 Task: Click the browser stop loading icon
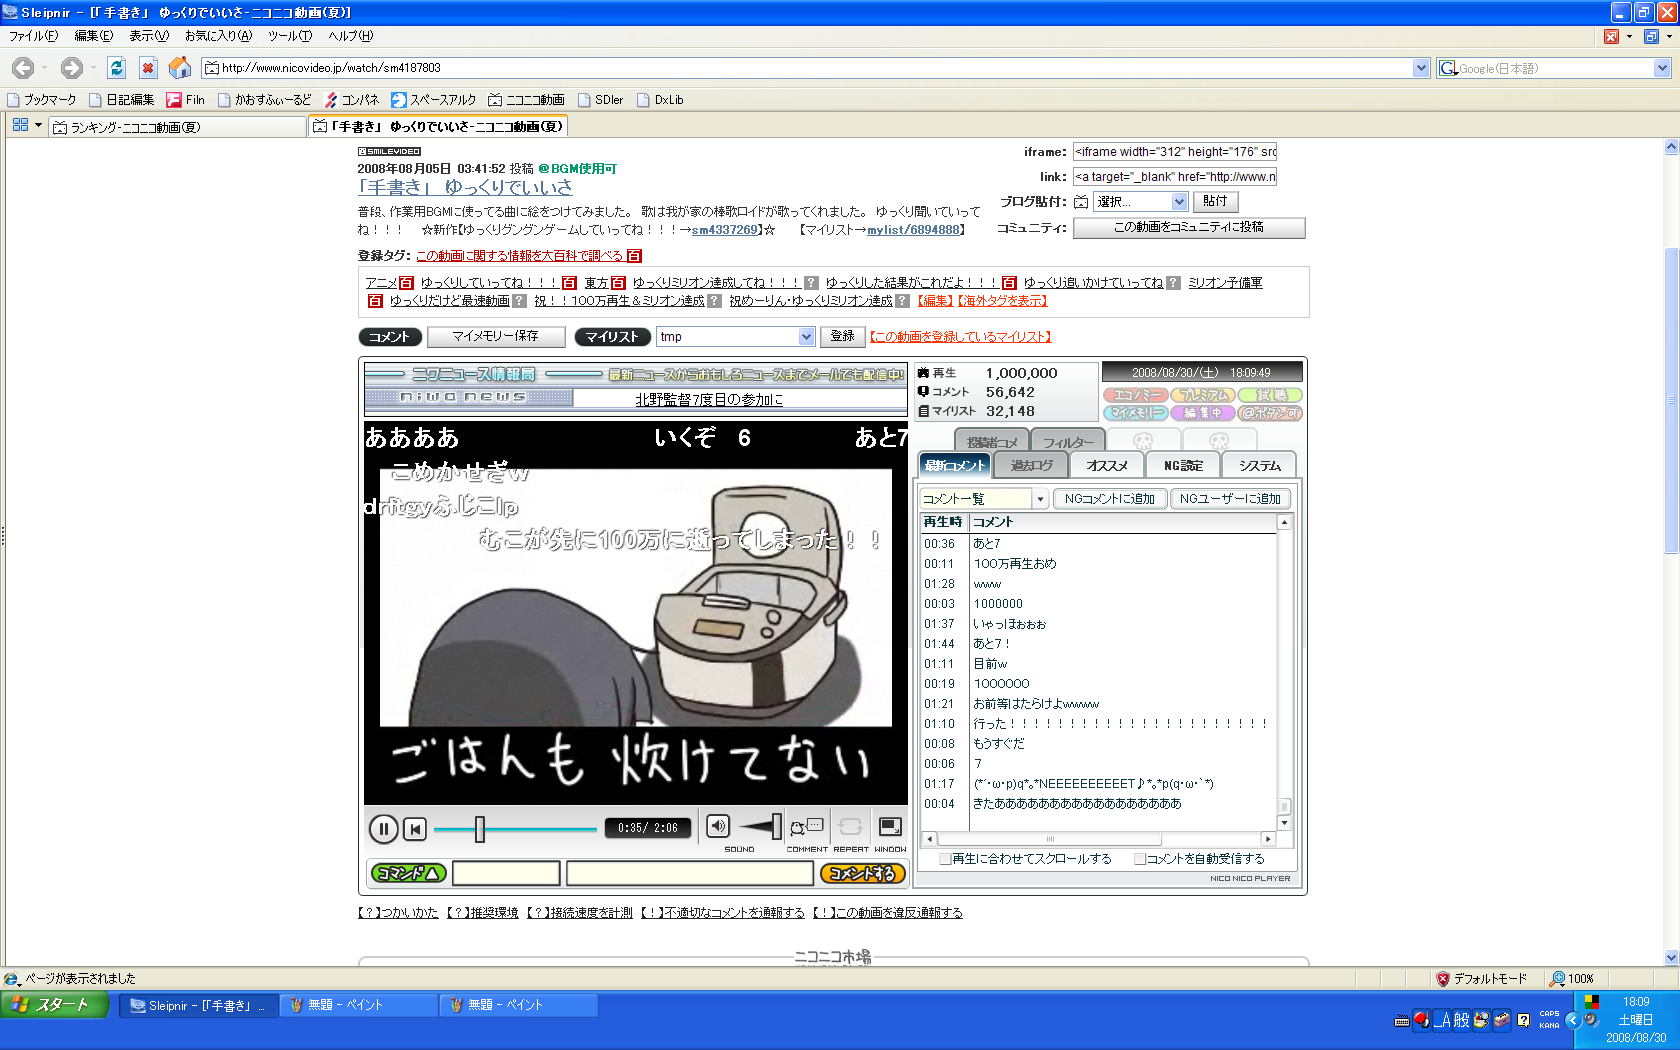click(x=148, y=68)
